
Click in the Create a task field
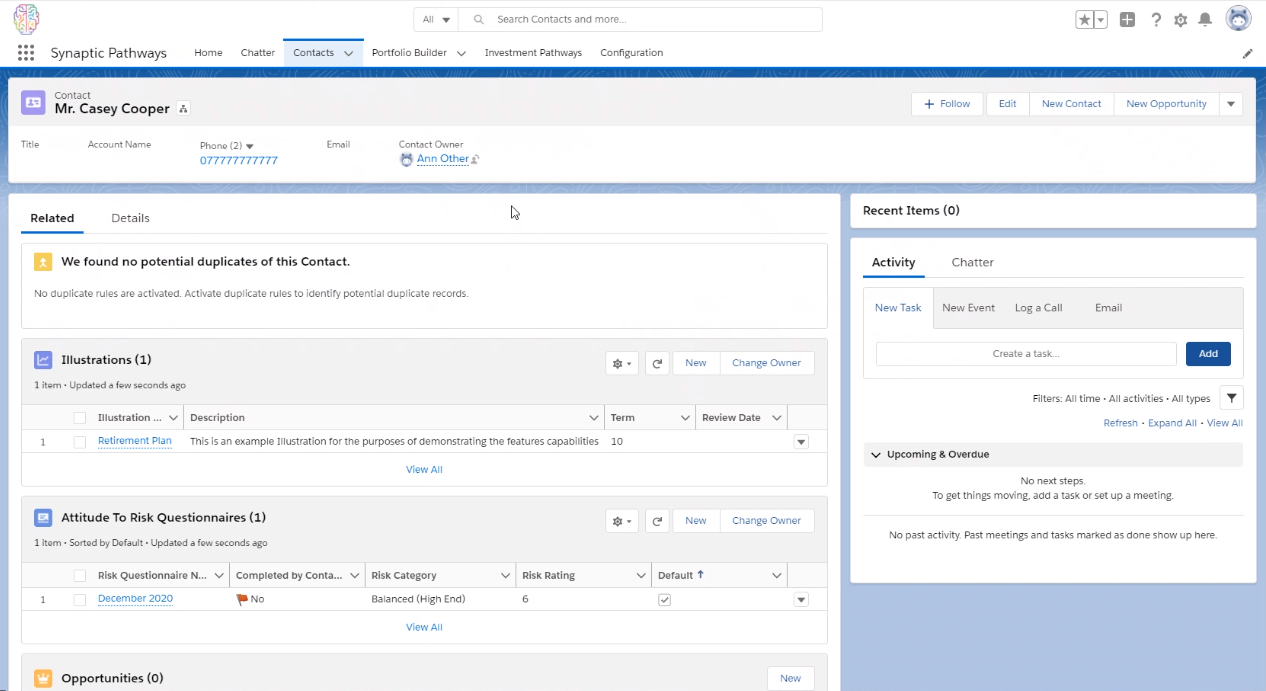click(1026, 354)
